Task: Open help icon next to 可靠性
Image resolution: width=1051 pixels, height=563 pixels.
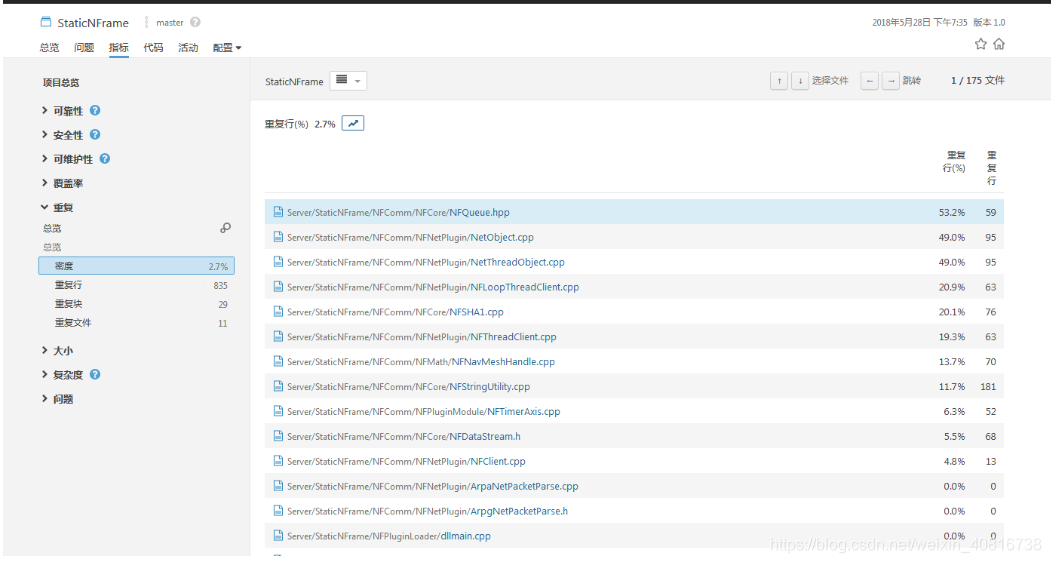Action: coord(95,110)
